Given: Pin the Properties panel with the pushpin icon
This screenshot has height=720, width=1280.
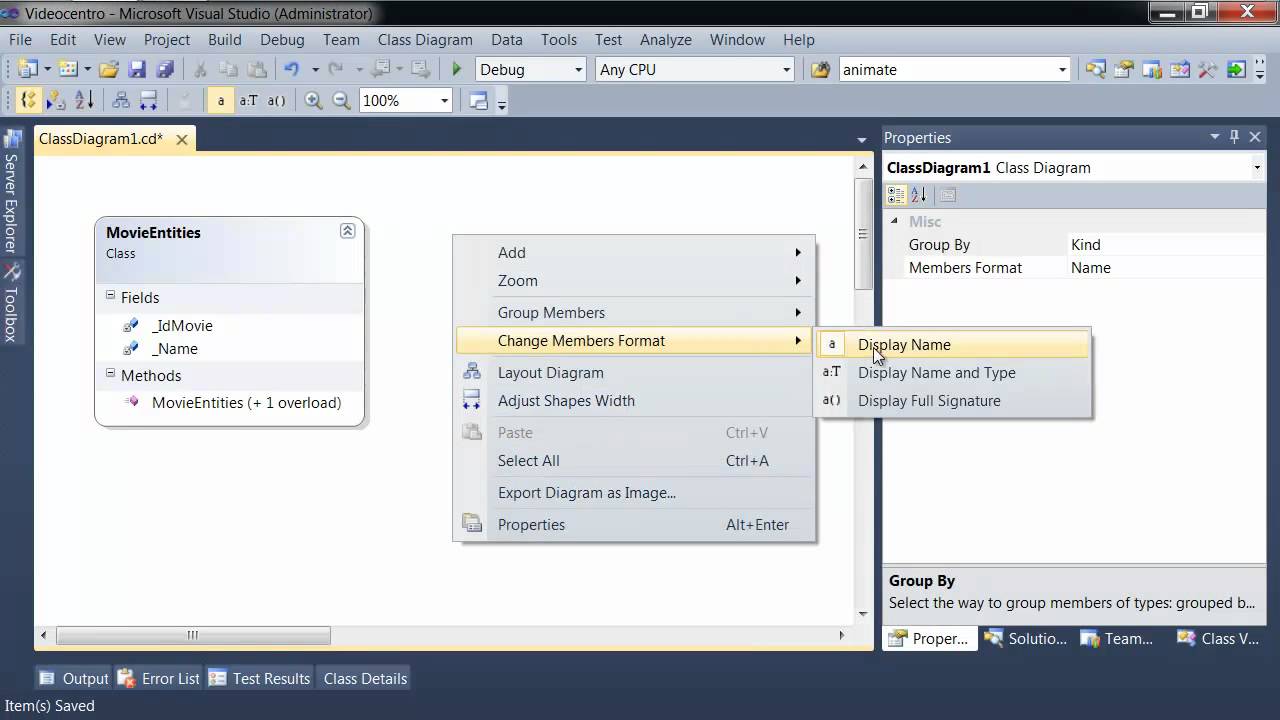Looking at the screenshot, I should click(1235, 137).
